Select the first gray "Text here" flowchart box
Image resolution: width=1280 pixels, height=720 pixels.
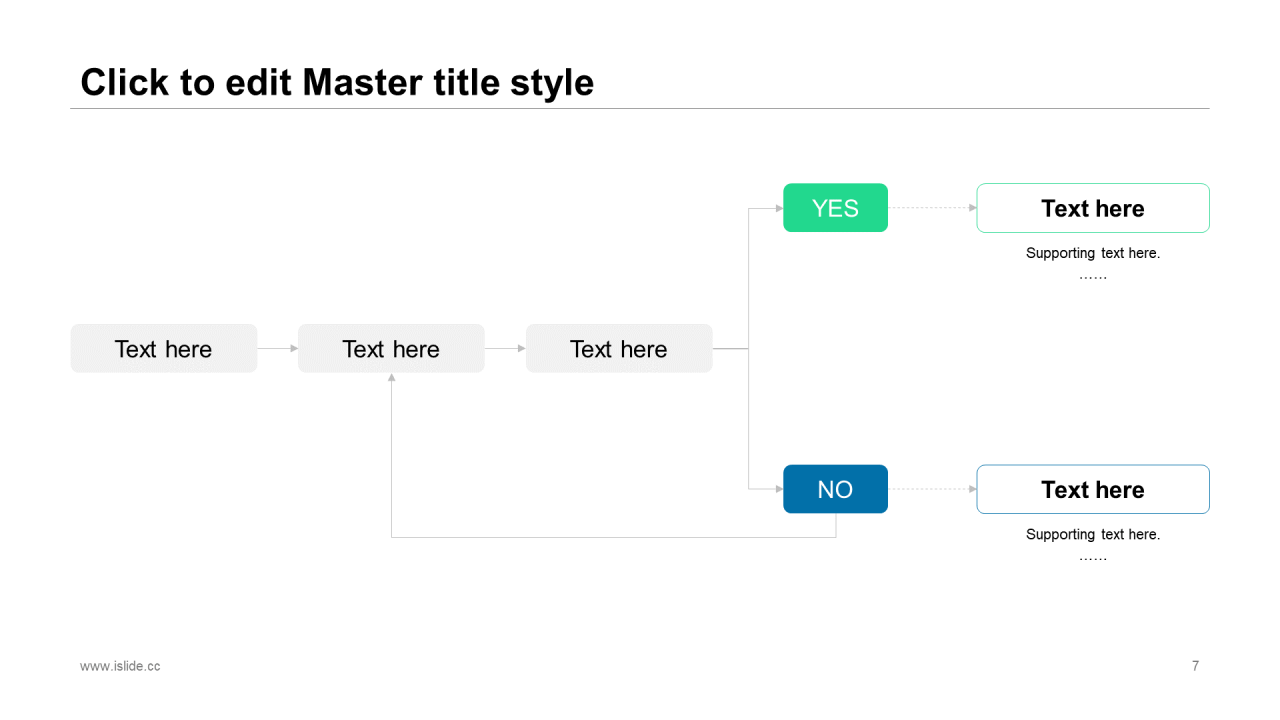pyautogui.click(x=164, y=349)
